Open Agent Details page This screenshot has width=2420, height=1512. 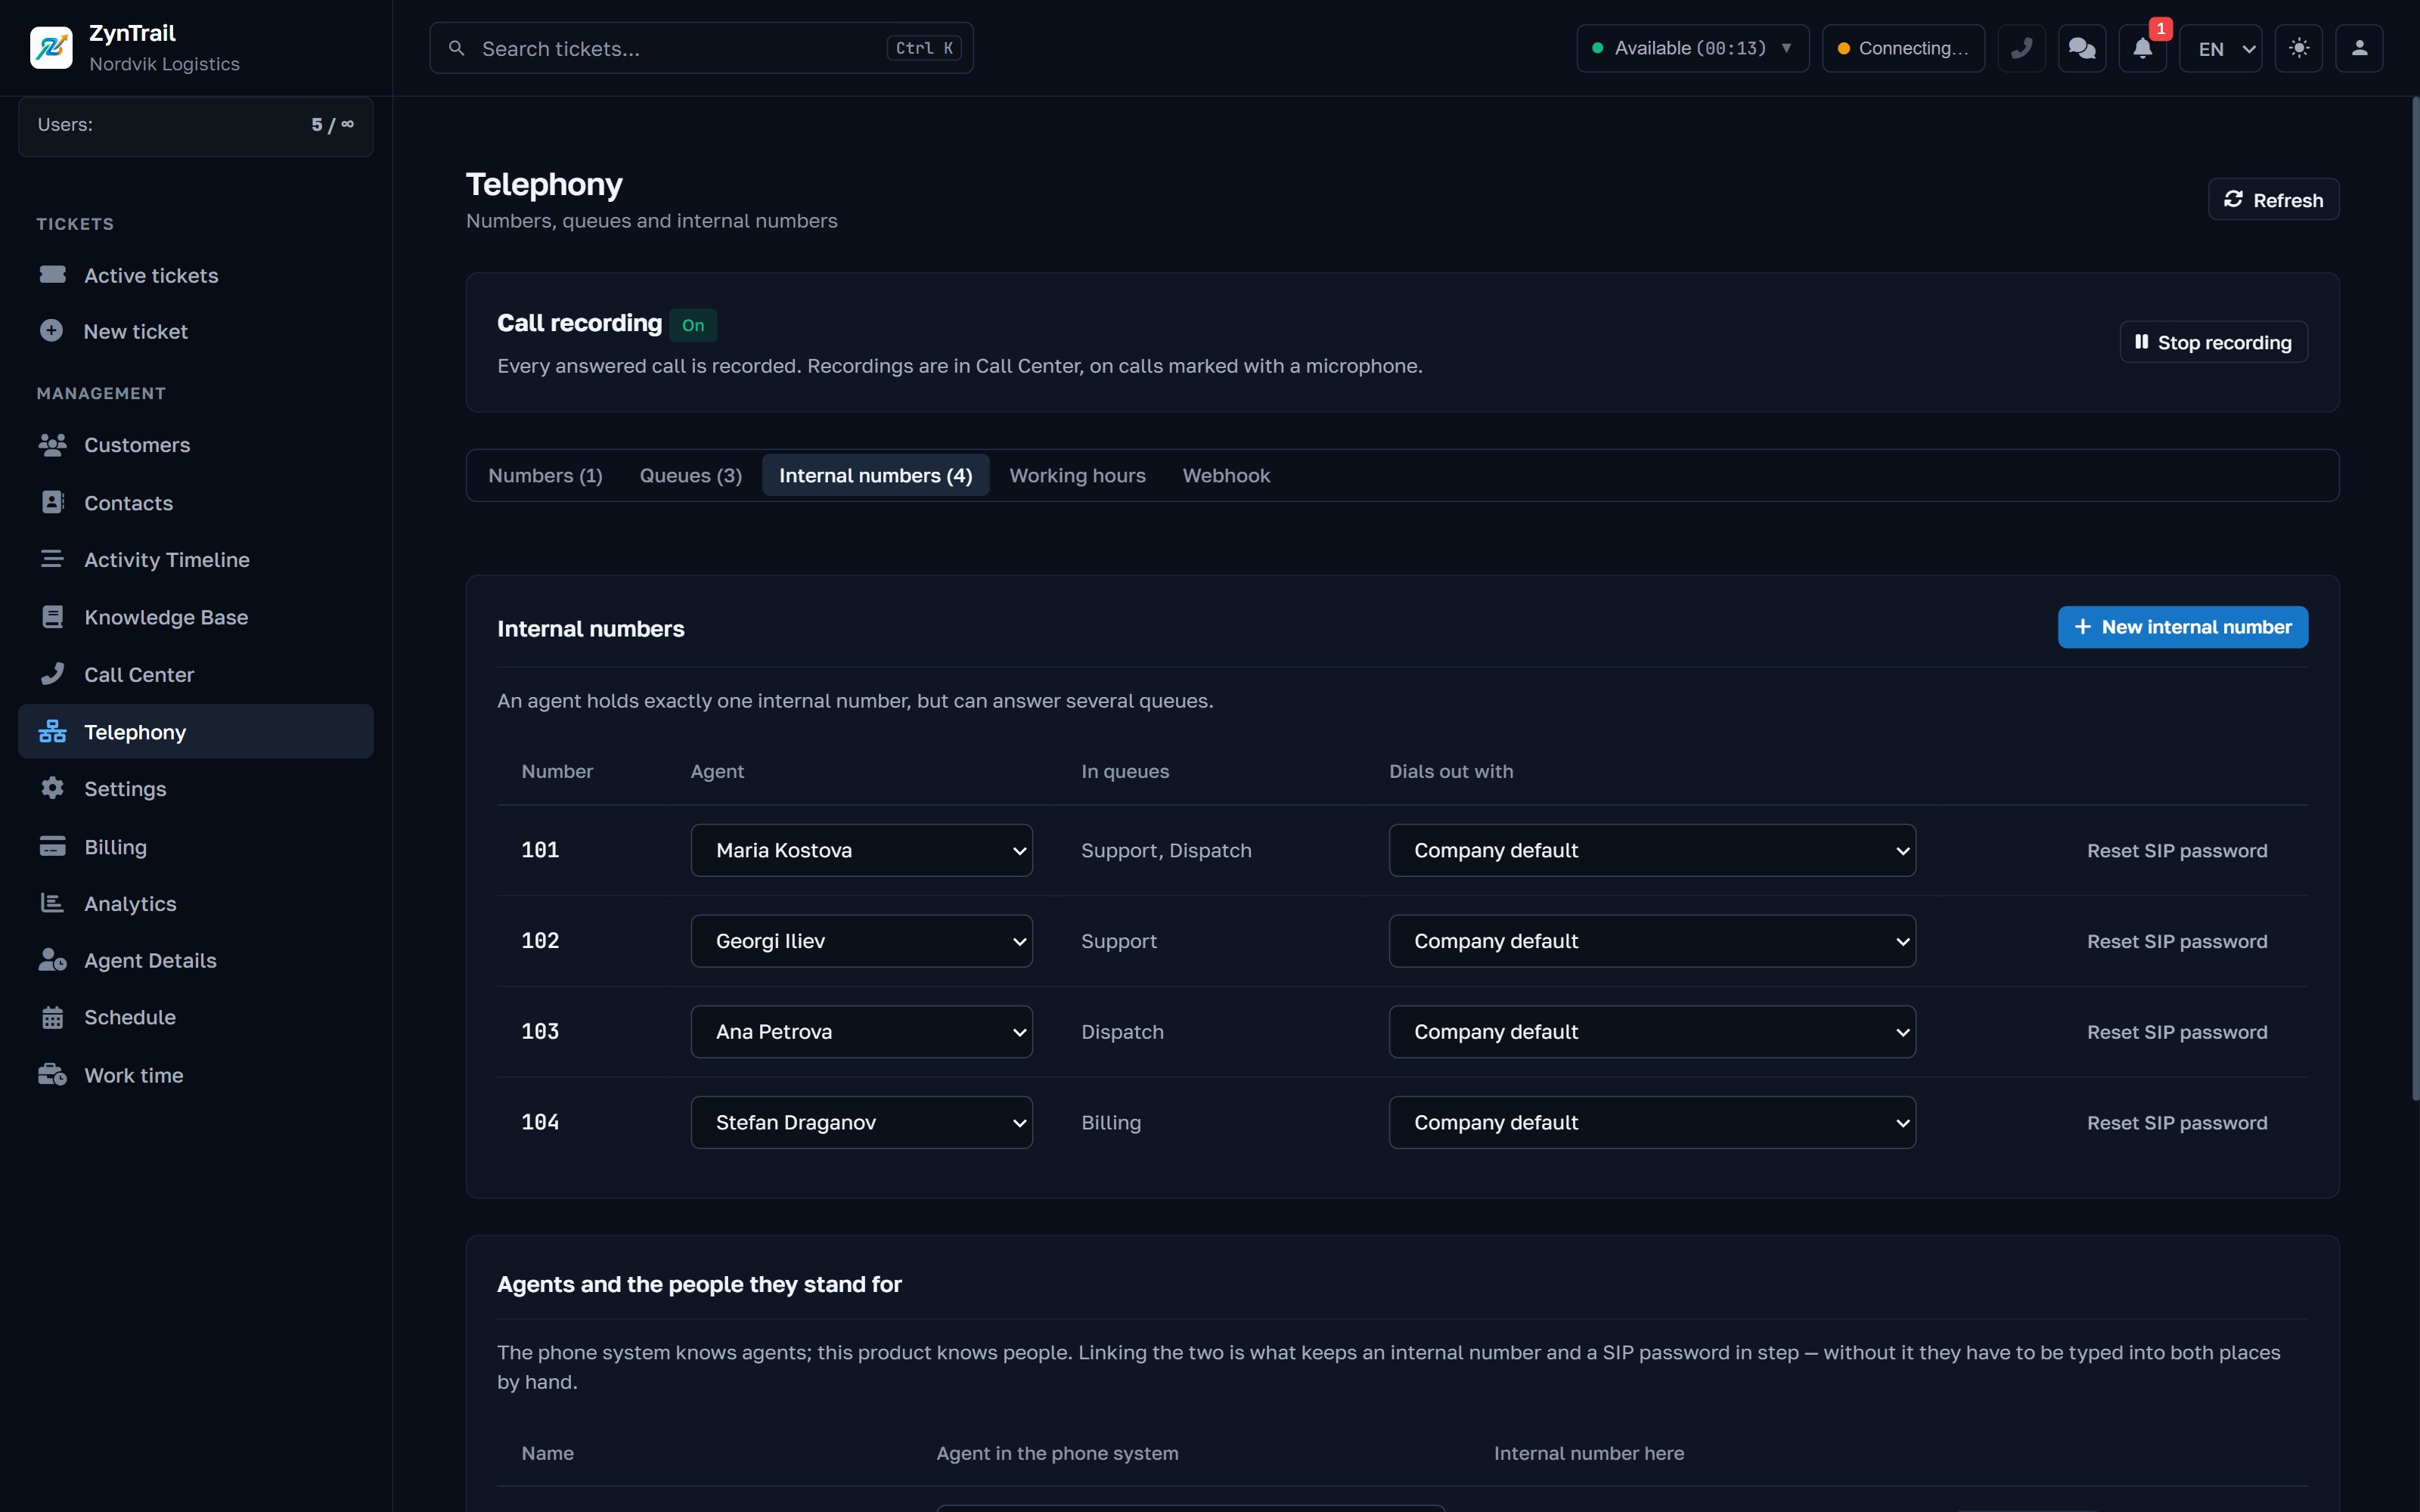click(196, 961)
